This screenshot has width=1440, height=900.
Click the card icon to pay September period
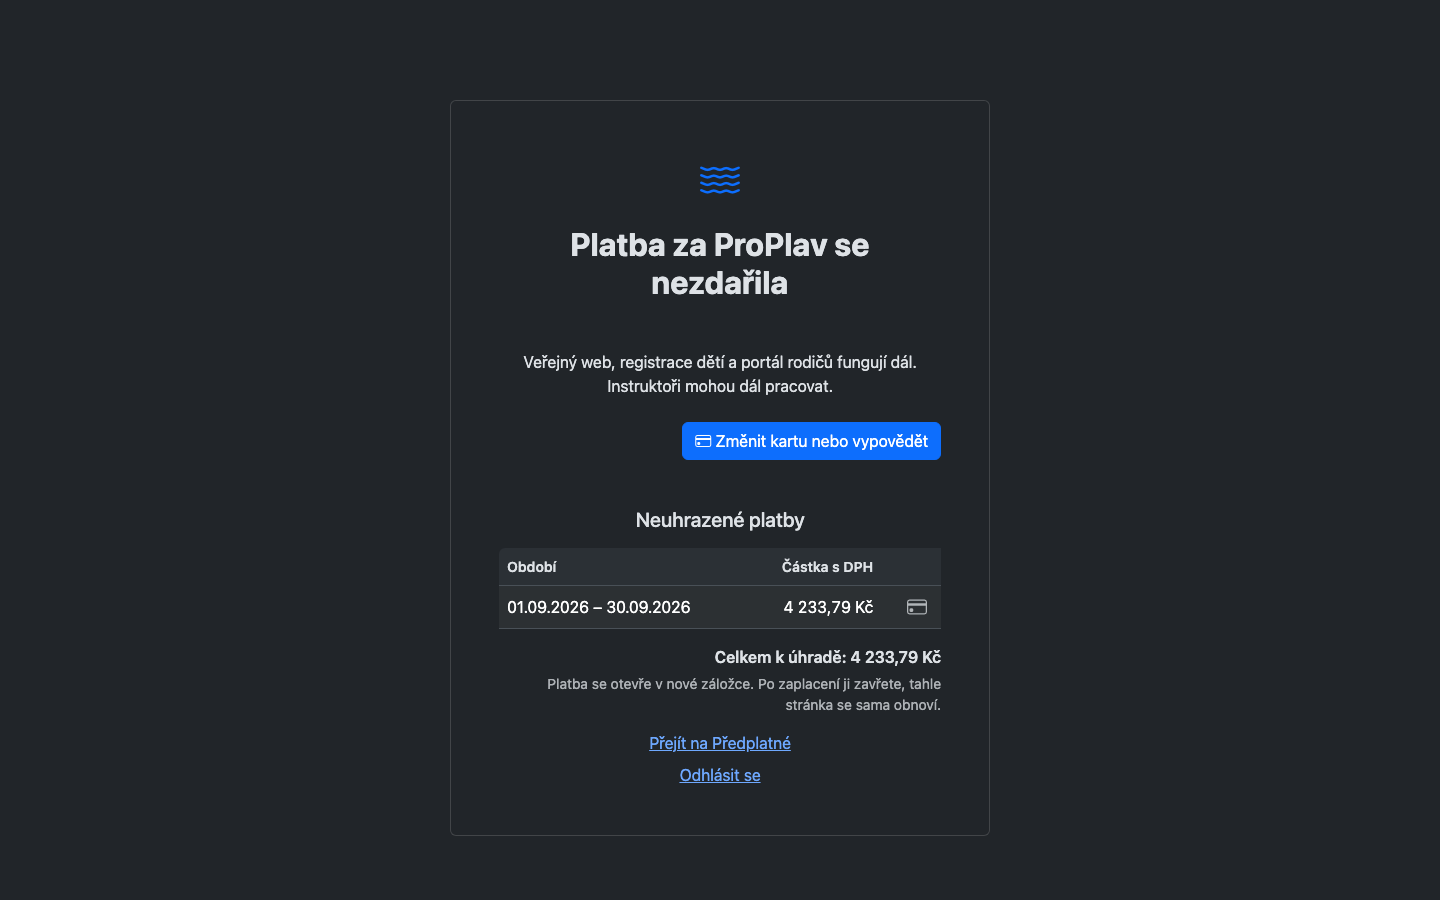pos(917,607)
